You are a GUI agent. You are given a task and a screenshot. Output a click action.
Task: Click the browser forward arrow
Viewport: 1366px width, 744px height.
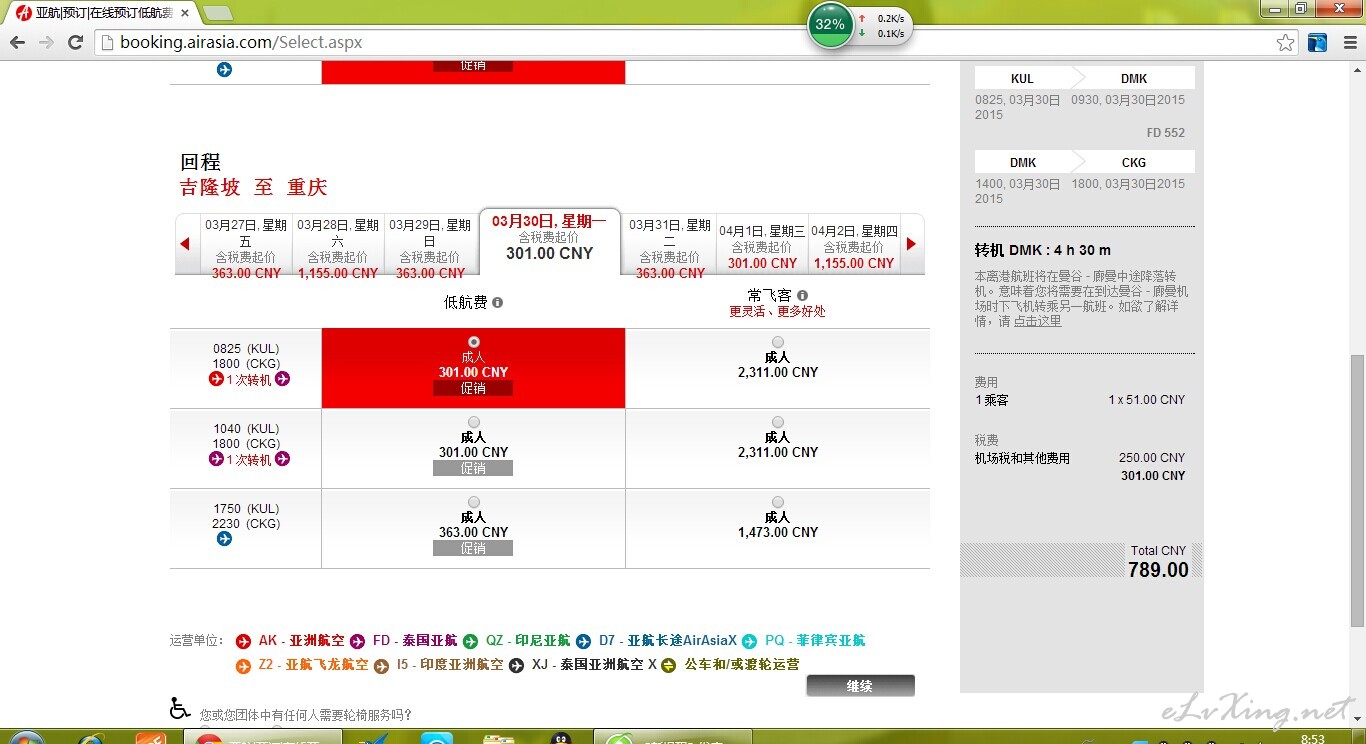[46, 42]
